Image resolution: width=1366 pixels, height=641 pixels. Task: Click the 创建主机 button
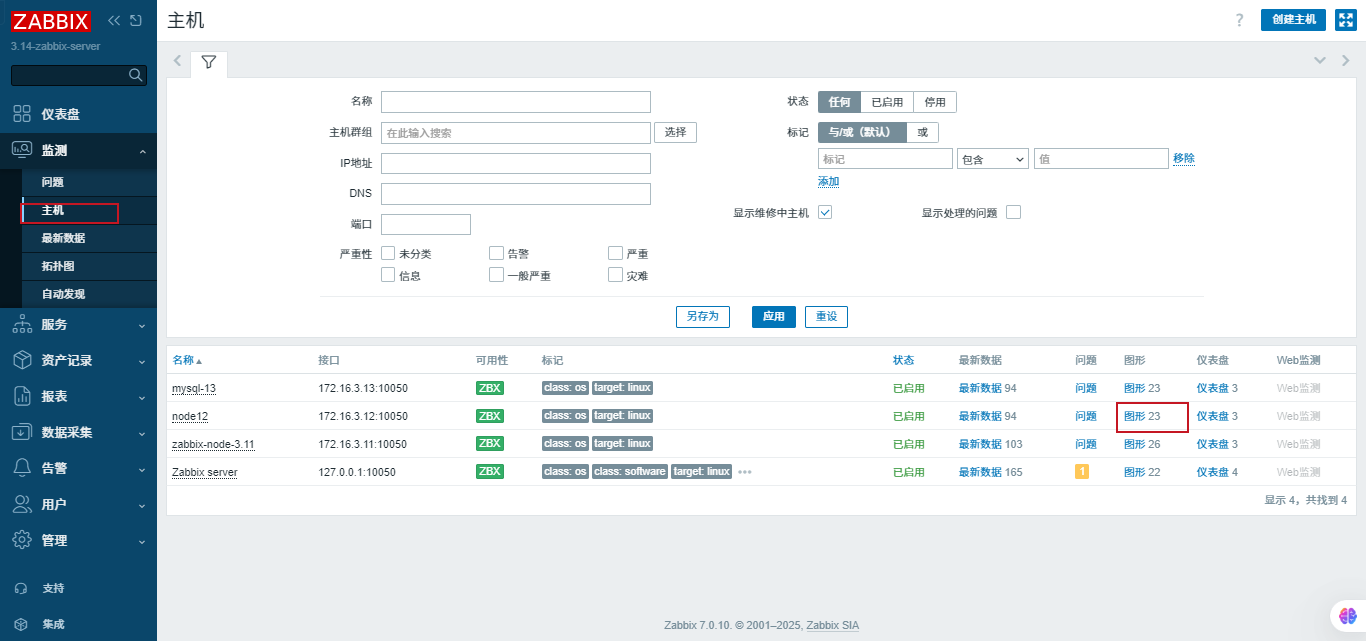(x=1293, y=20)
